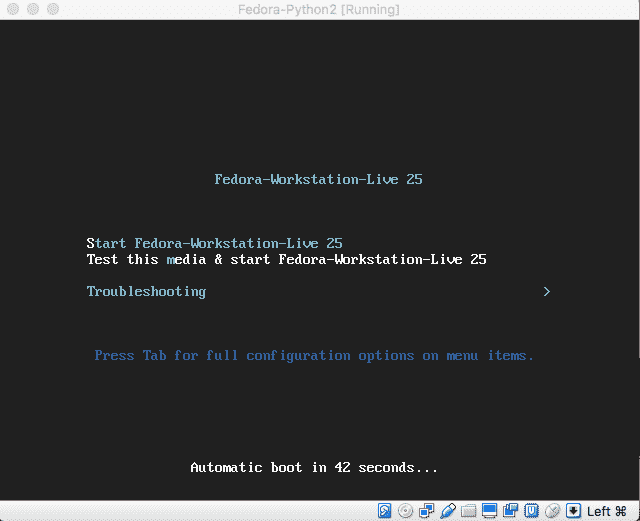The width and height of the screenshot is (640, 521).
Task: Maximize the Fedora-Python2 VM window
Action: 53,9
